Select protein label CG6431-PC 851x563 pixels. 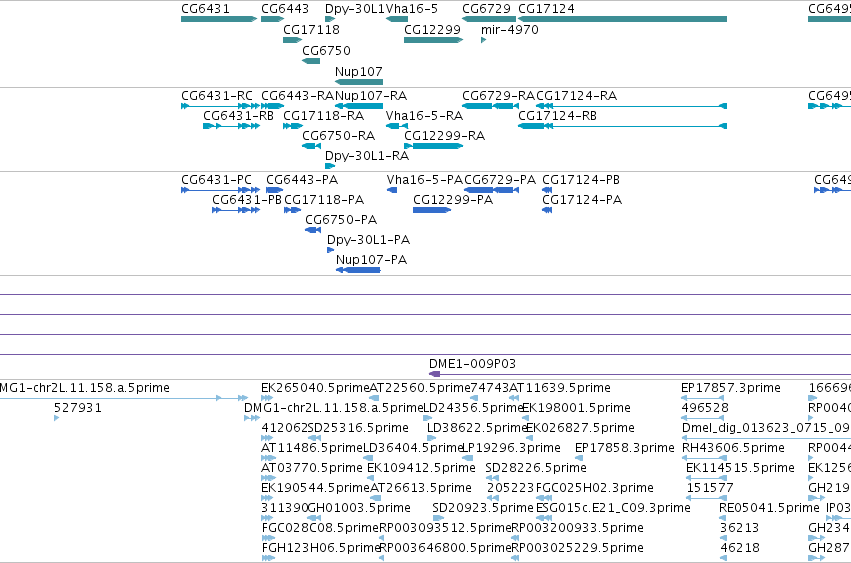point(217,180)
